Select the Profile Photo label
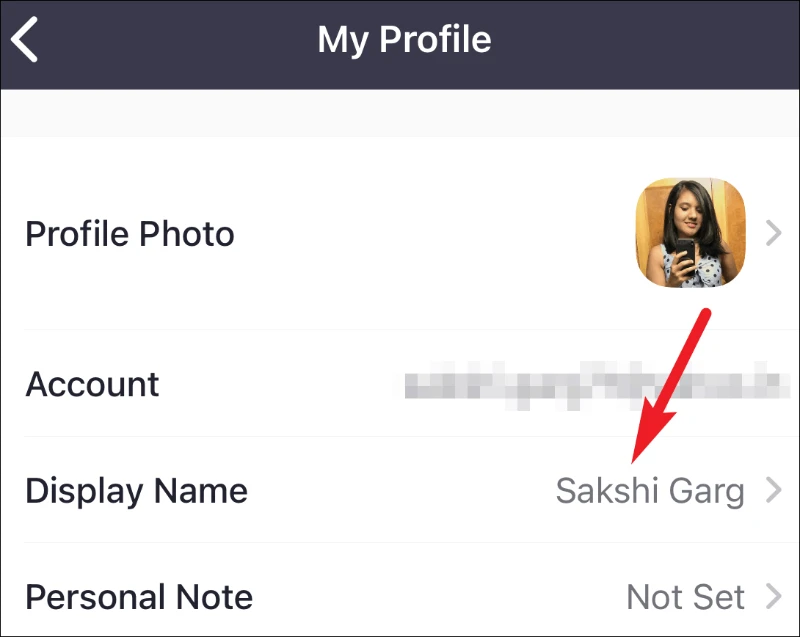Viewport: 800px width, 637px height. 130,234
